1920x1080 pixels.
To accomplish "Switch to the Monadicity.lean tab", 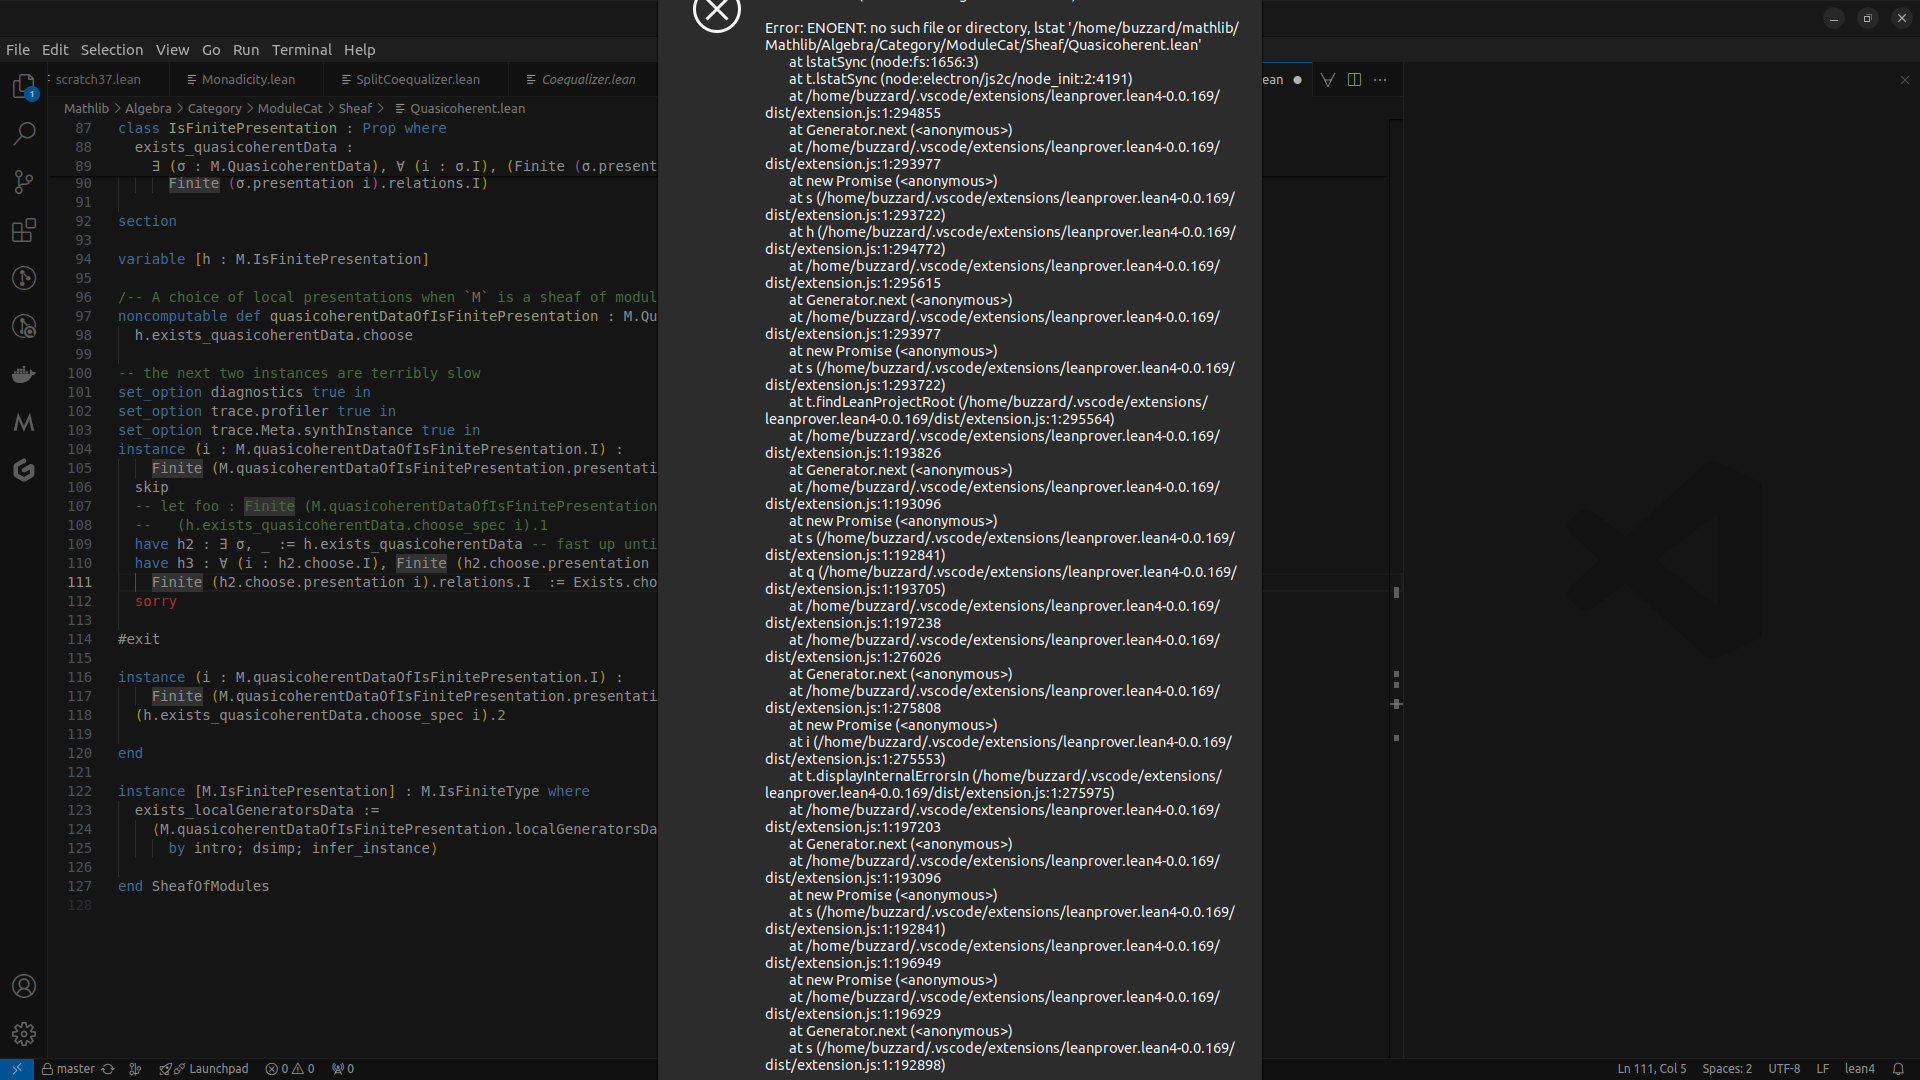I will click(248, 80).
